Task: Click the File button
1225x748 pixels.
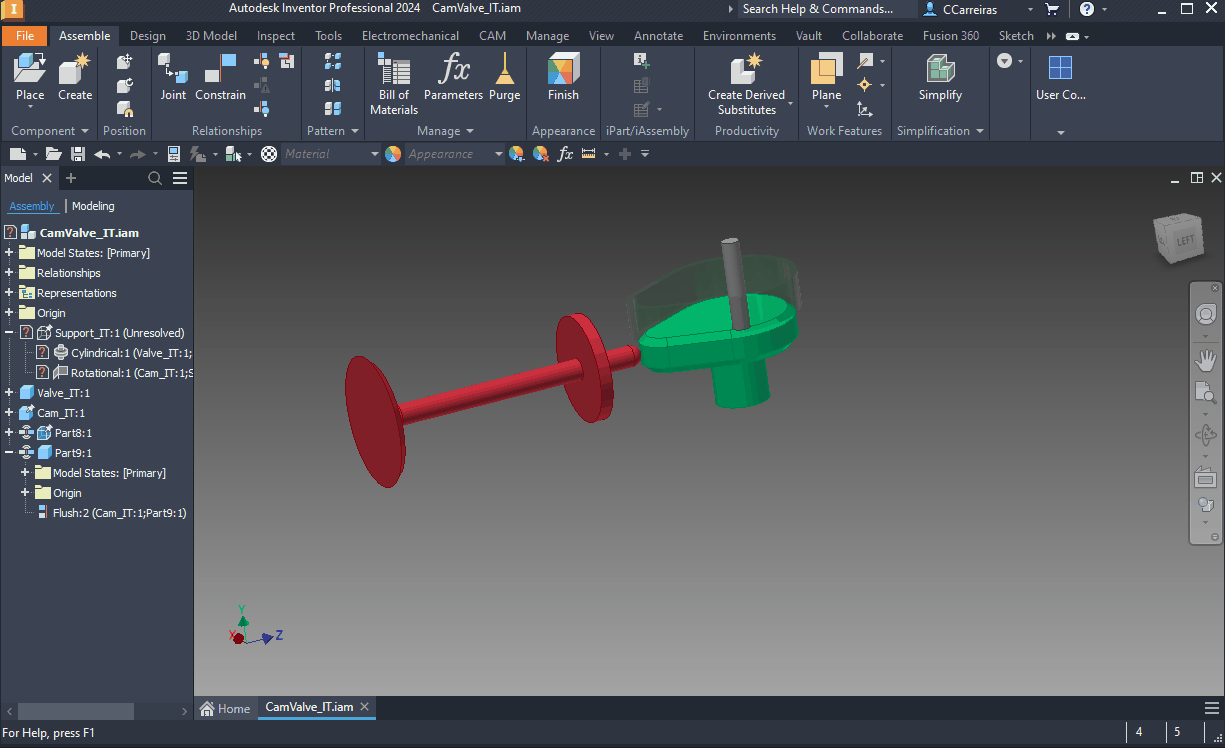Action: pyautogui.click(x=25, y=36)
